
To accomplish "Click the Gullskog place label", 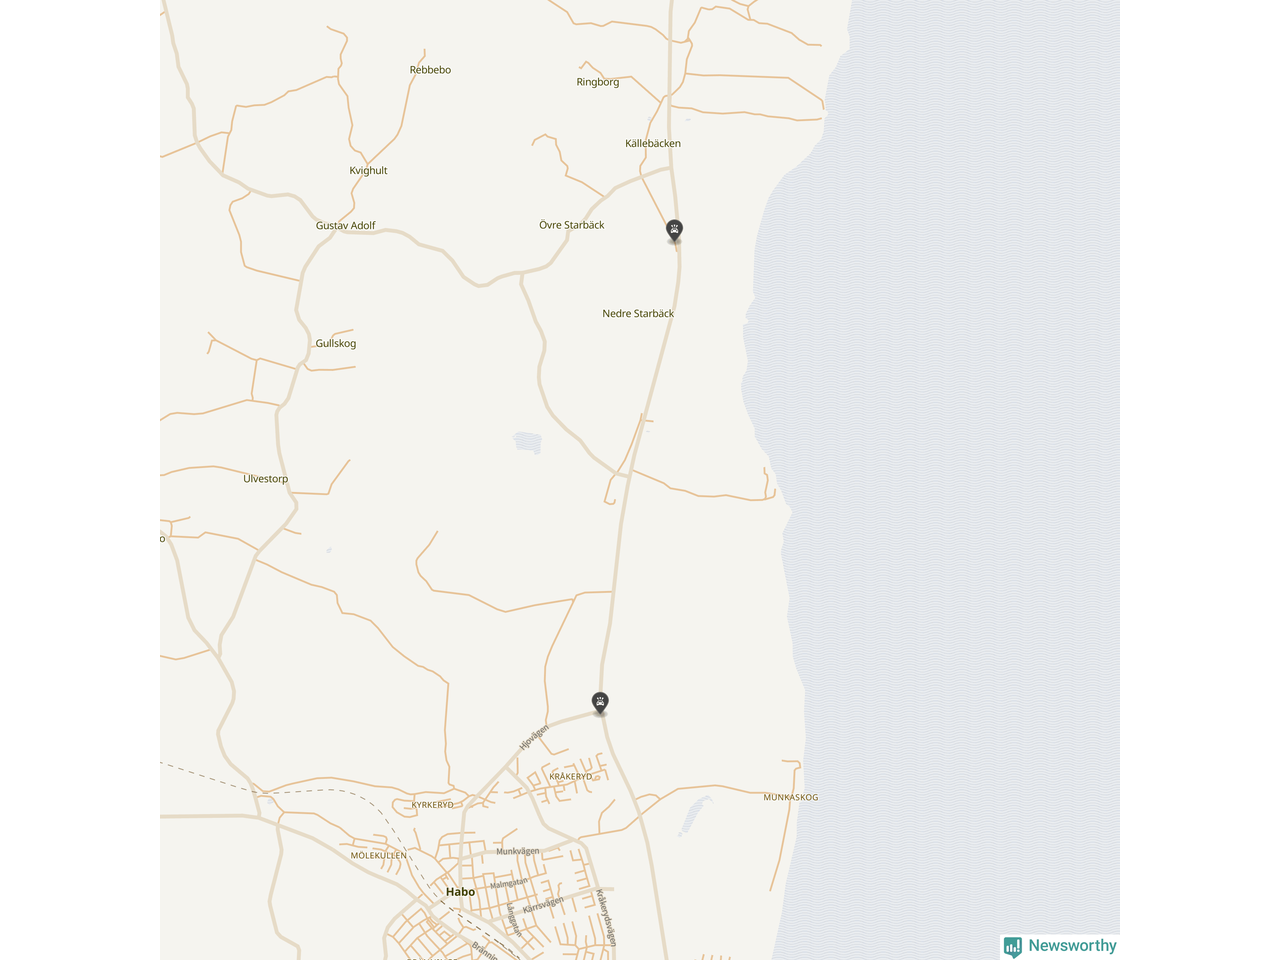I will pos(336,344).
